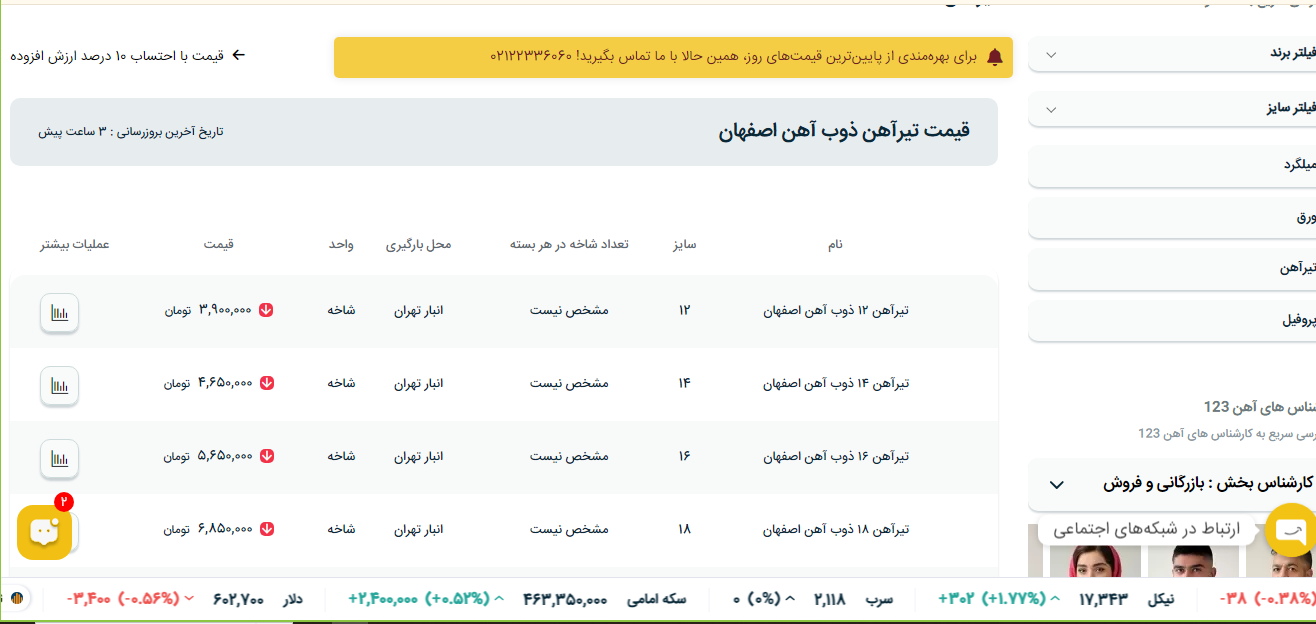Open تیرآهن ۱۸ ذوب آهن اصفهان product link

point(835,529)
